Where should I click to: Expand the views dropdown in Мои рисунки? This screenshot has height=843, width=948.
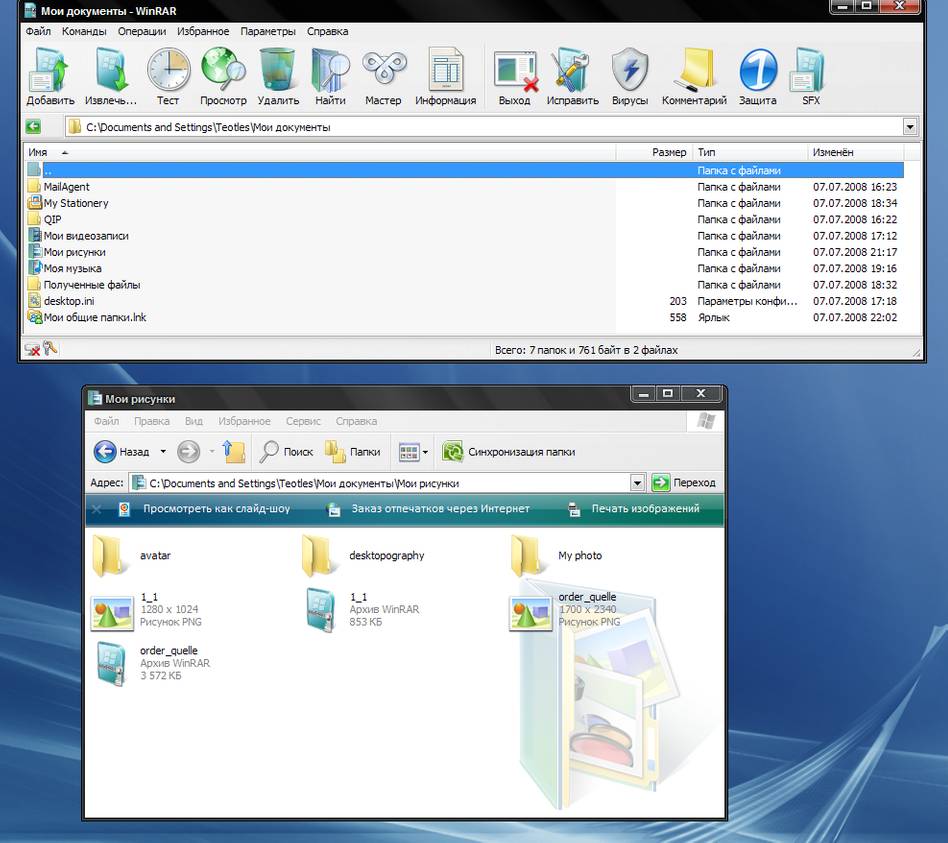425,451
